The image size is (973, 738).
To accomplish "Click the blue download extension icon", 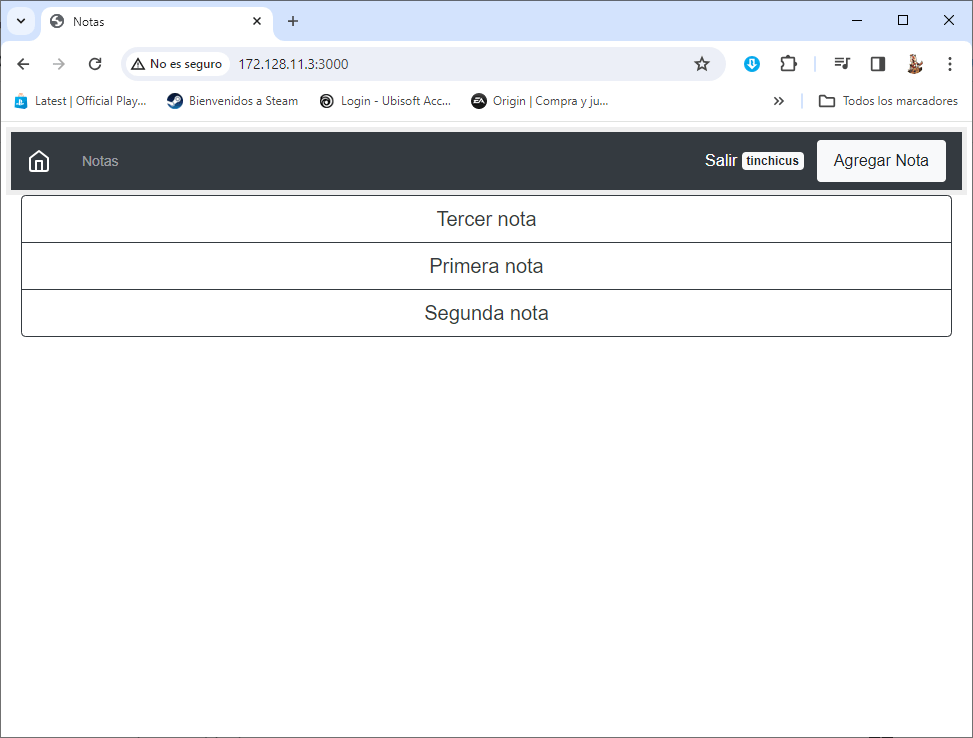I will click(x=752, y=64).
